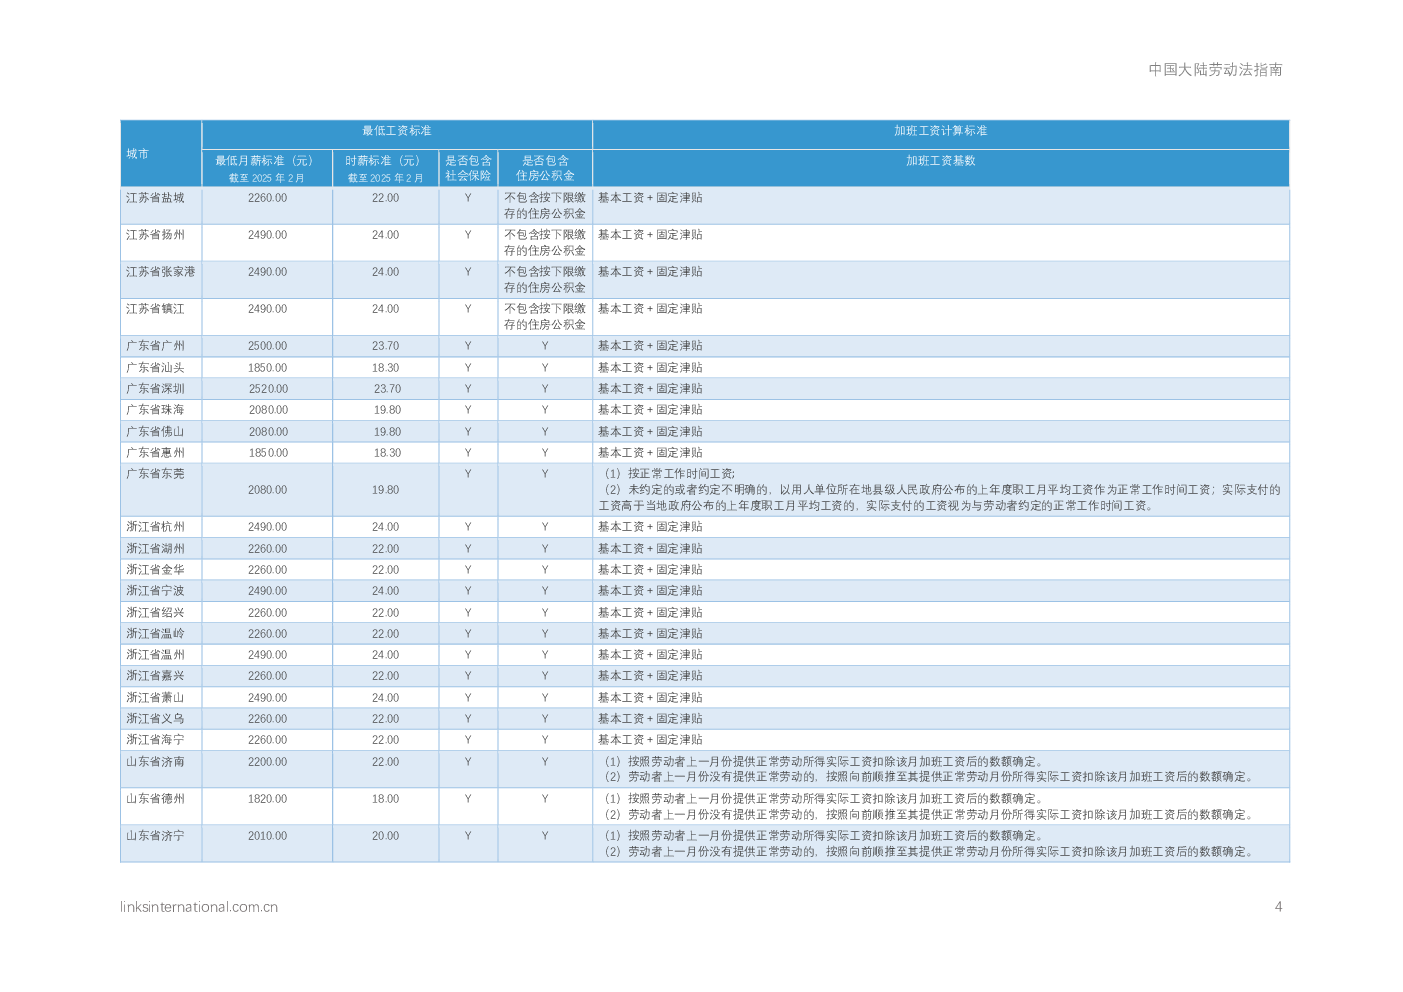Screen dimensions: 1403x992
Task: Click the 最低工资标准 group header
Action: [x=396, y=131]
